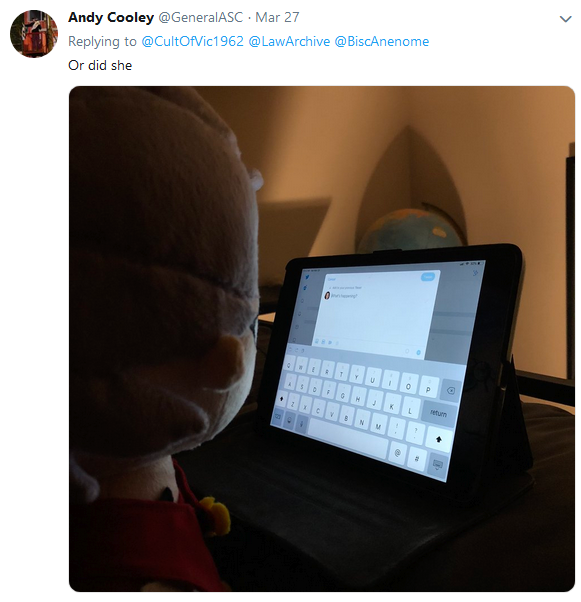Tap the # key on the keyboard

pyautogui.click(x=417, y=459)
